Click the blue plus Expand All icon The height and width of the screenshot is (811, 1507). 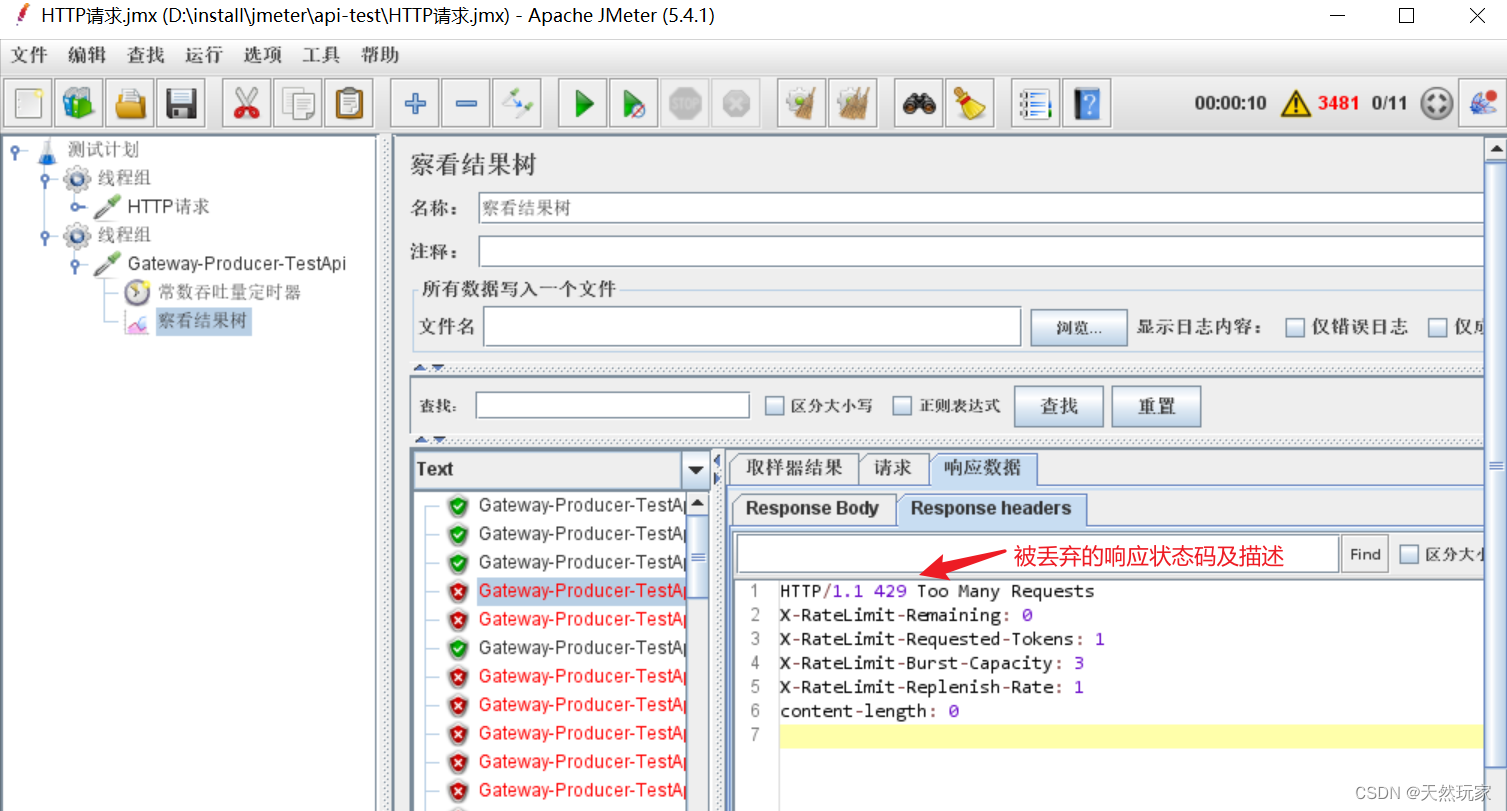point(415,103)
